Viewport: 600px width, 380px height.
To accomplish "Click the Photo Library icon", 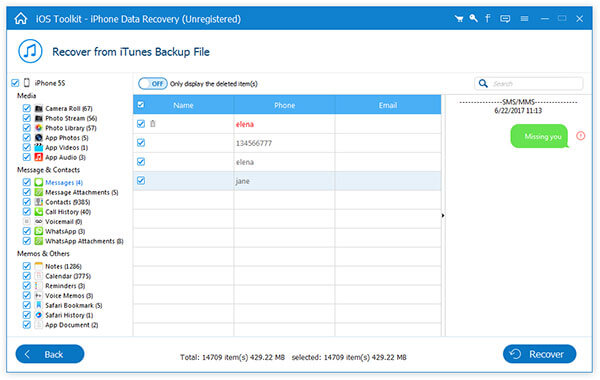I will 39,128.
